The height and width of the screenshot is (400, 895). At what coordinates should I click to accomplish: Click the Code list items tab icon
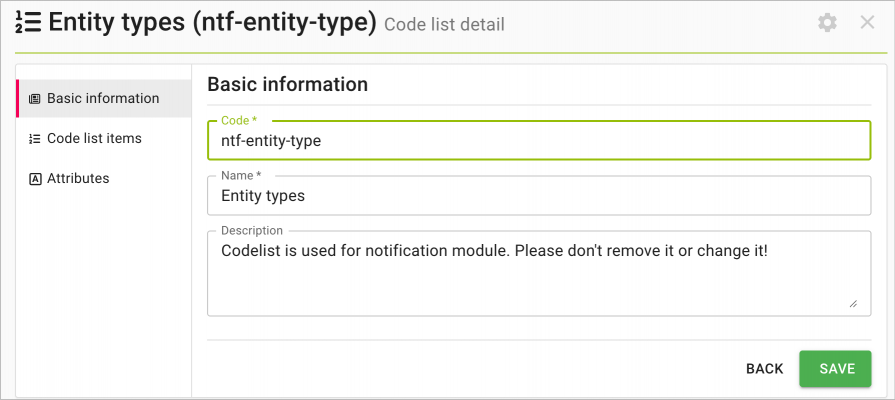click(x=35, y=139)
